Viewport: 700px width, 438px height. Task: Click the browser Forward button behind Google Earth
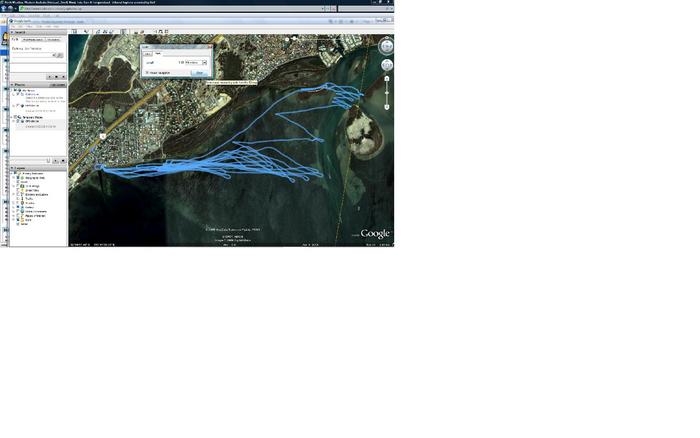[10, 8]
